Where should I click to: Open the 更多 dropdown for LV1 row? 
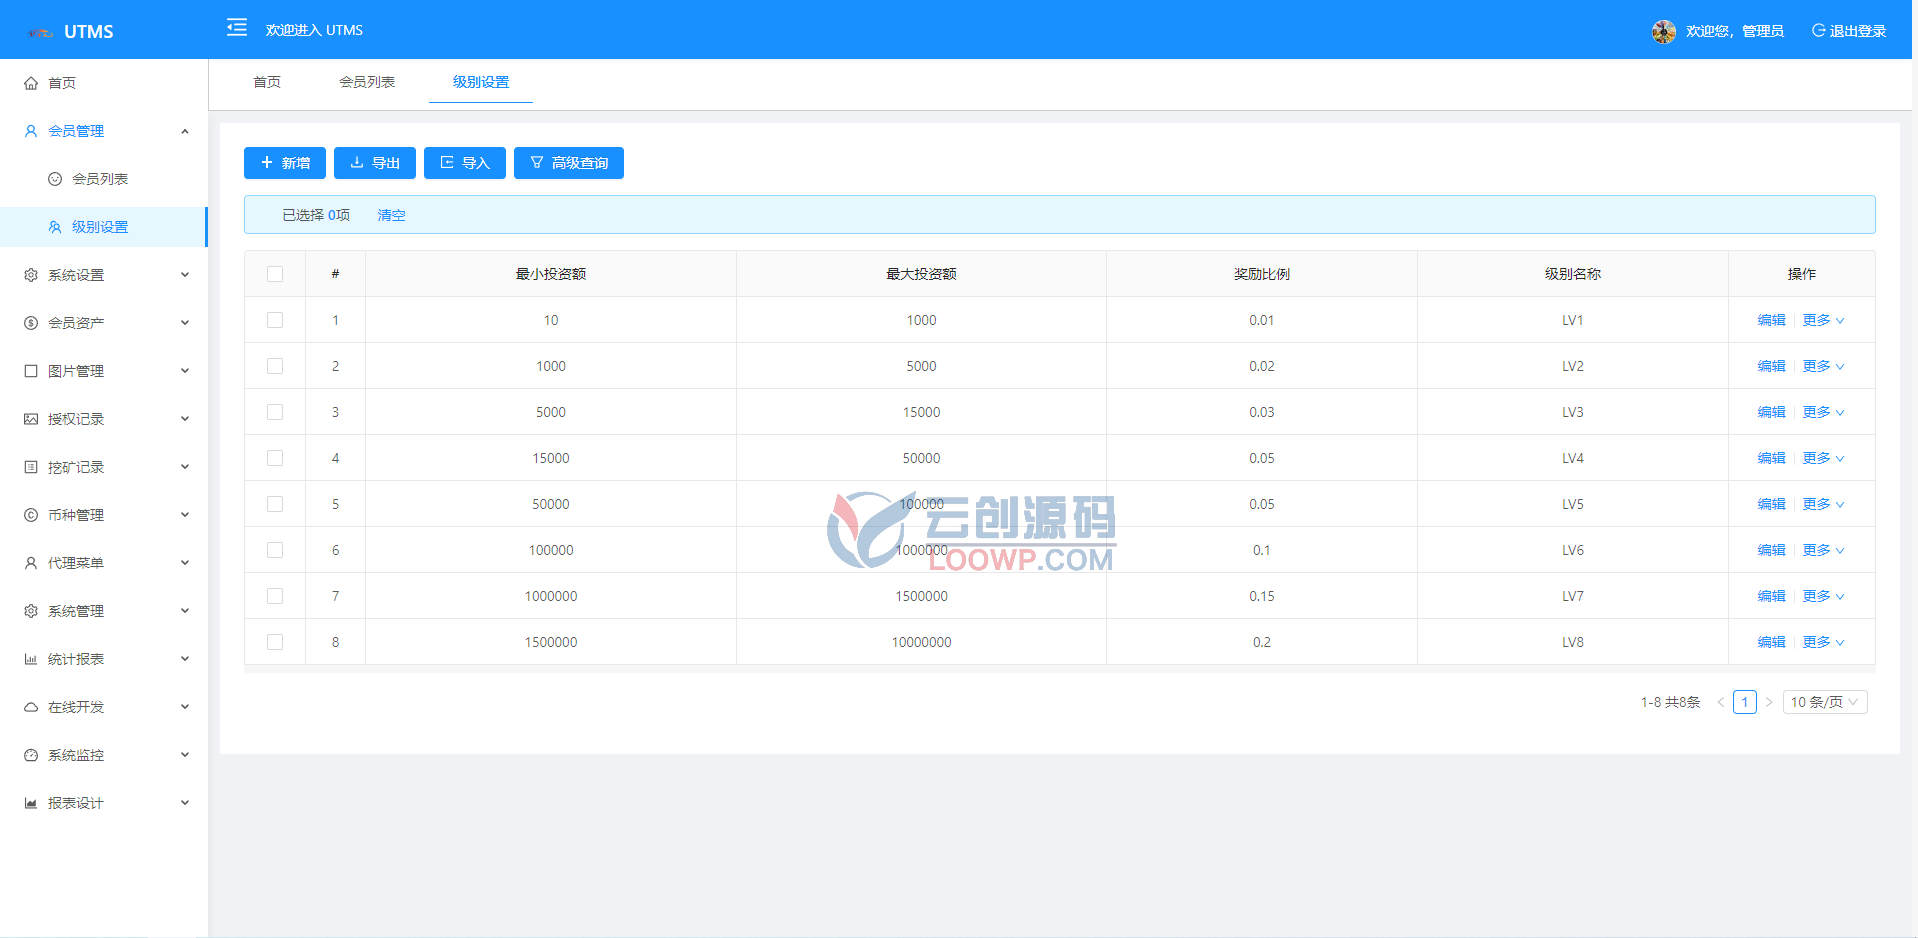(x=1823, y=320)
